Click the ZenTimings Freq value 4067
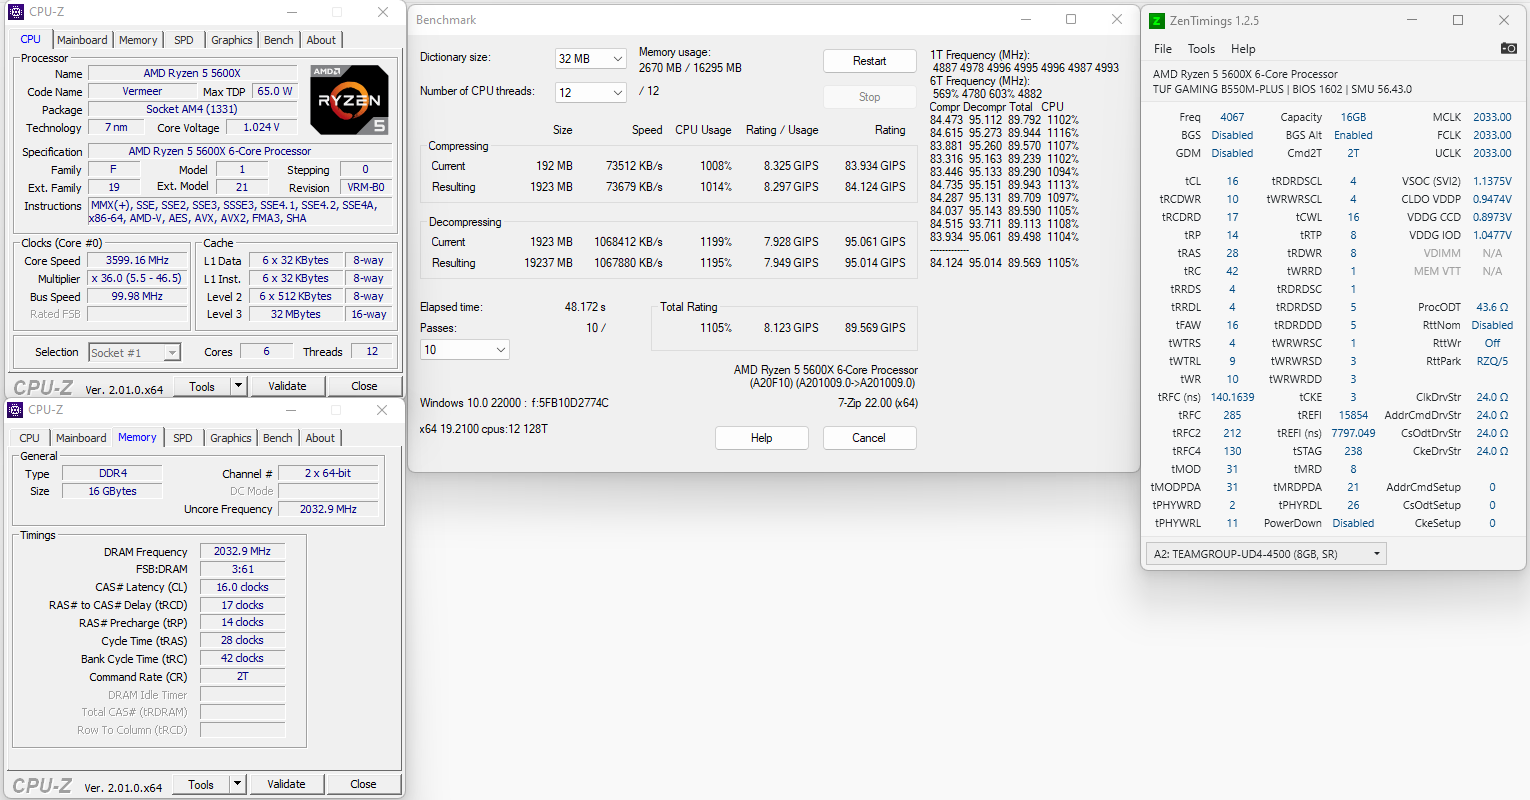Viewport: 1530px width, 800px height. [x=1232, y=117]
